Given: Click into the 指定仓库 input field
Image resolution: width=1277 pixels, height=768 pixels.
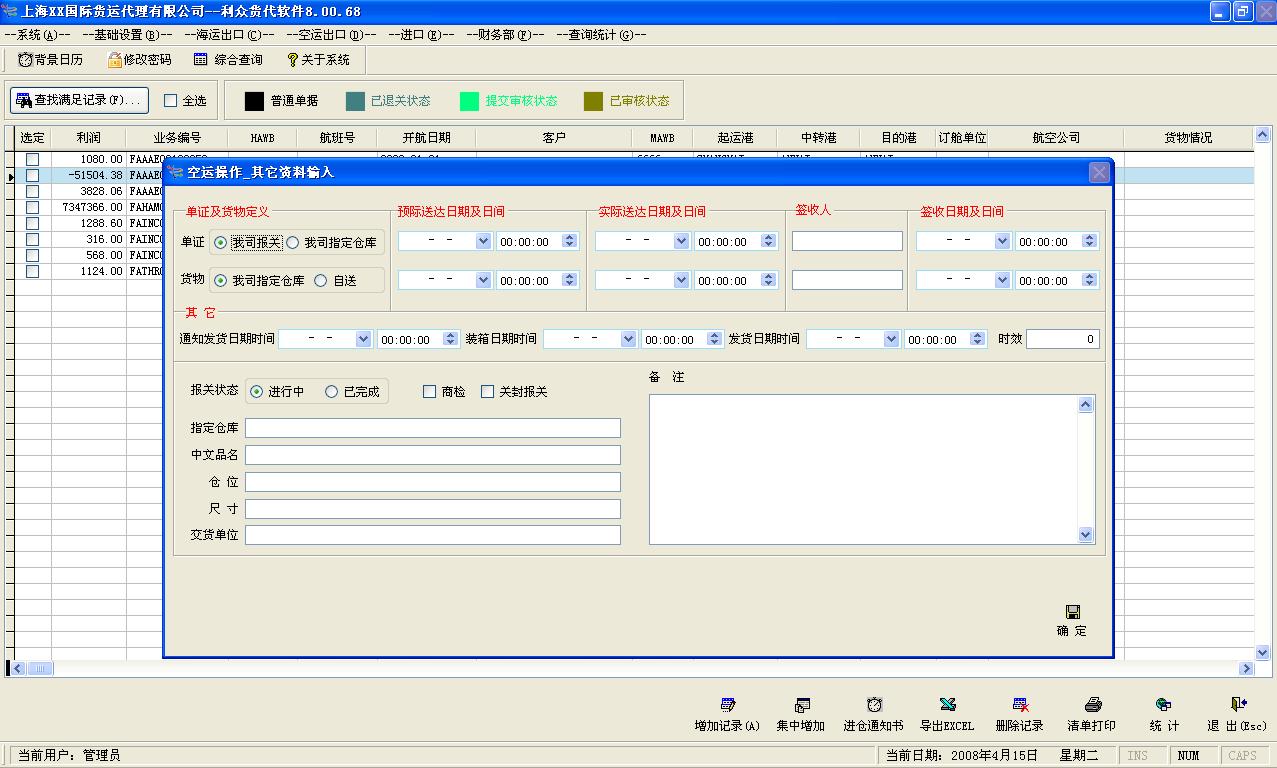Looking at the screenshot, I should point(433,428).
